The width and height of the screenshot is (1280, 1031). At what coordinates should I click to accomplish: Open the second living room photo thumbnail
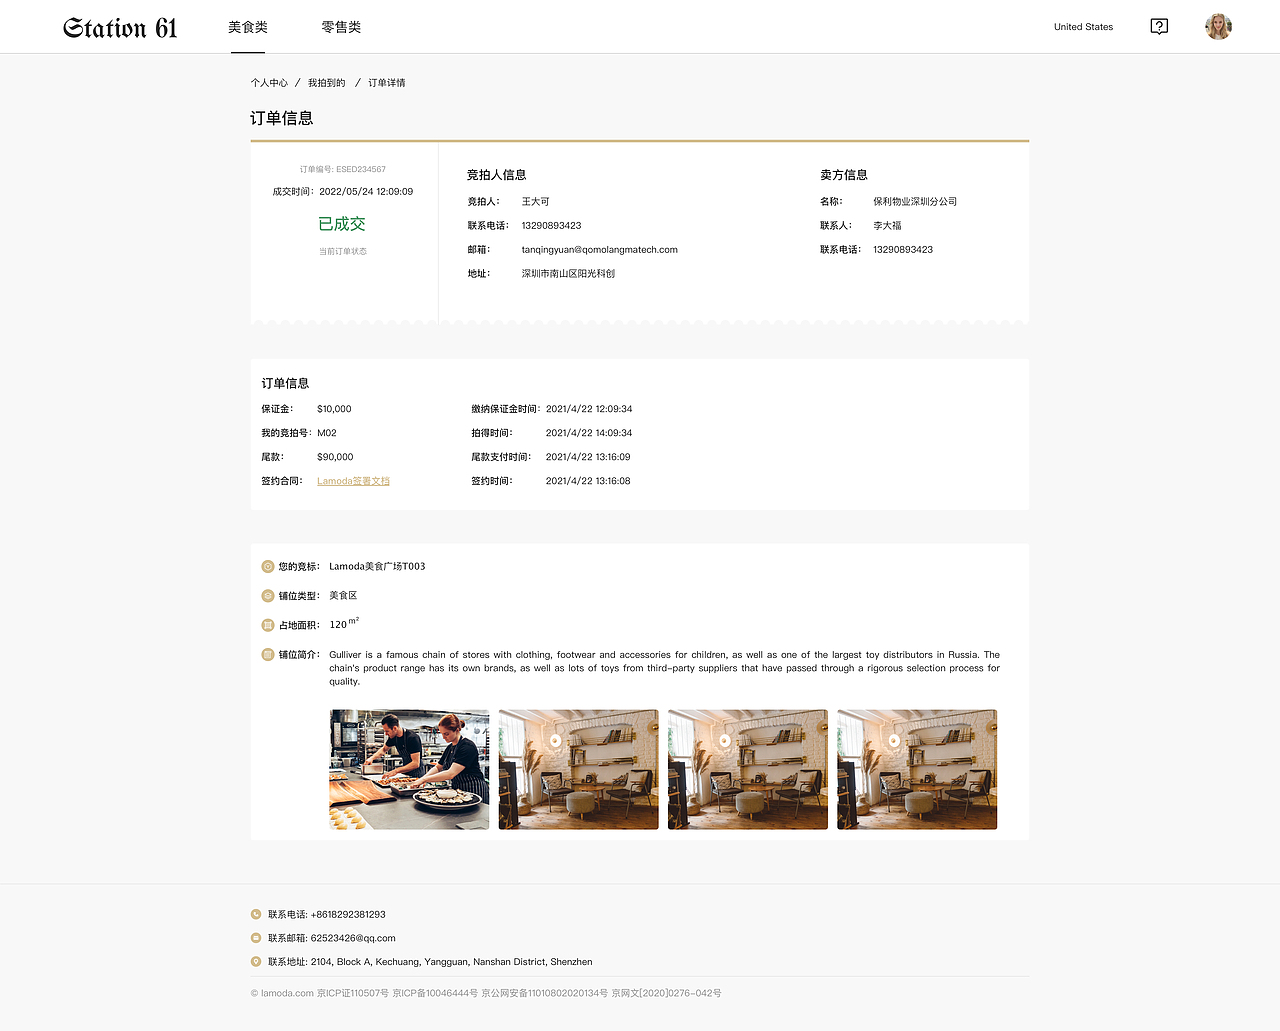748,770
